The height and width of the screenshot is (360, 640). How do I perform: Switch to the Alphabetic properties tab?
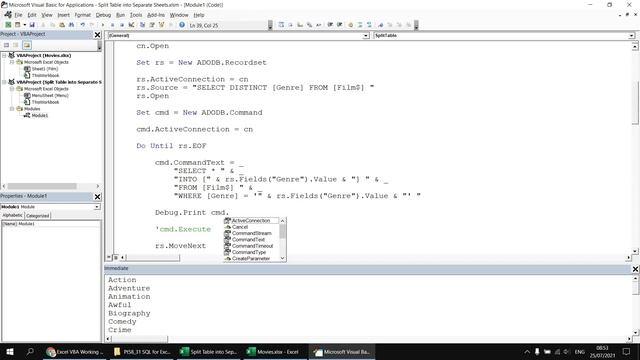(13, 215)
